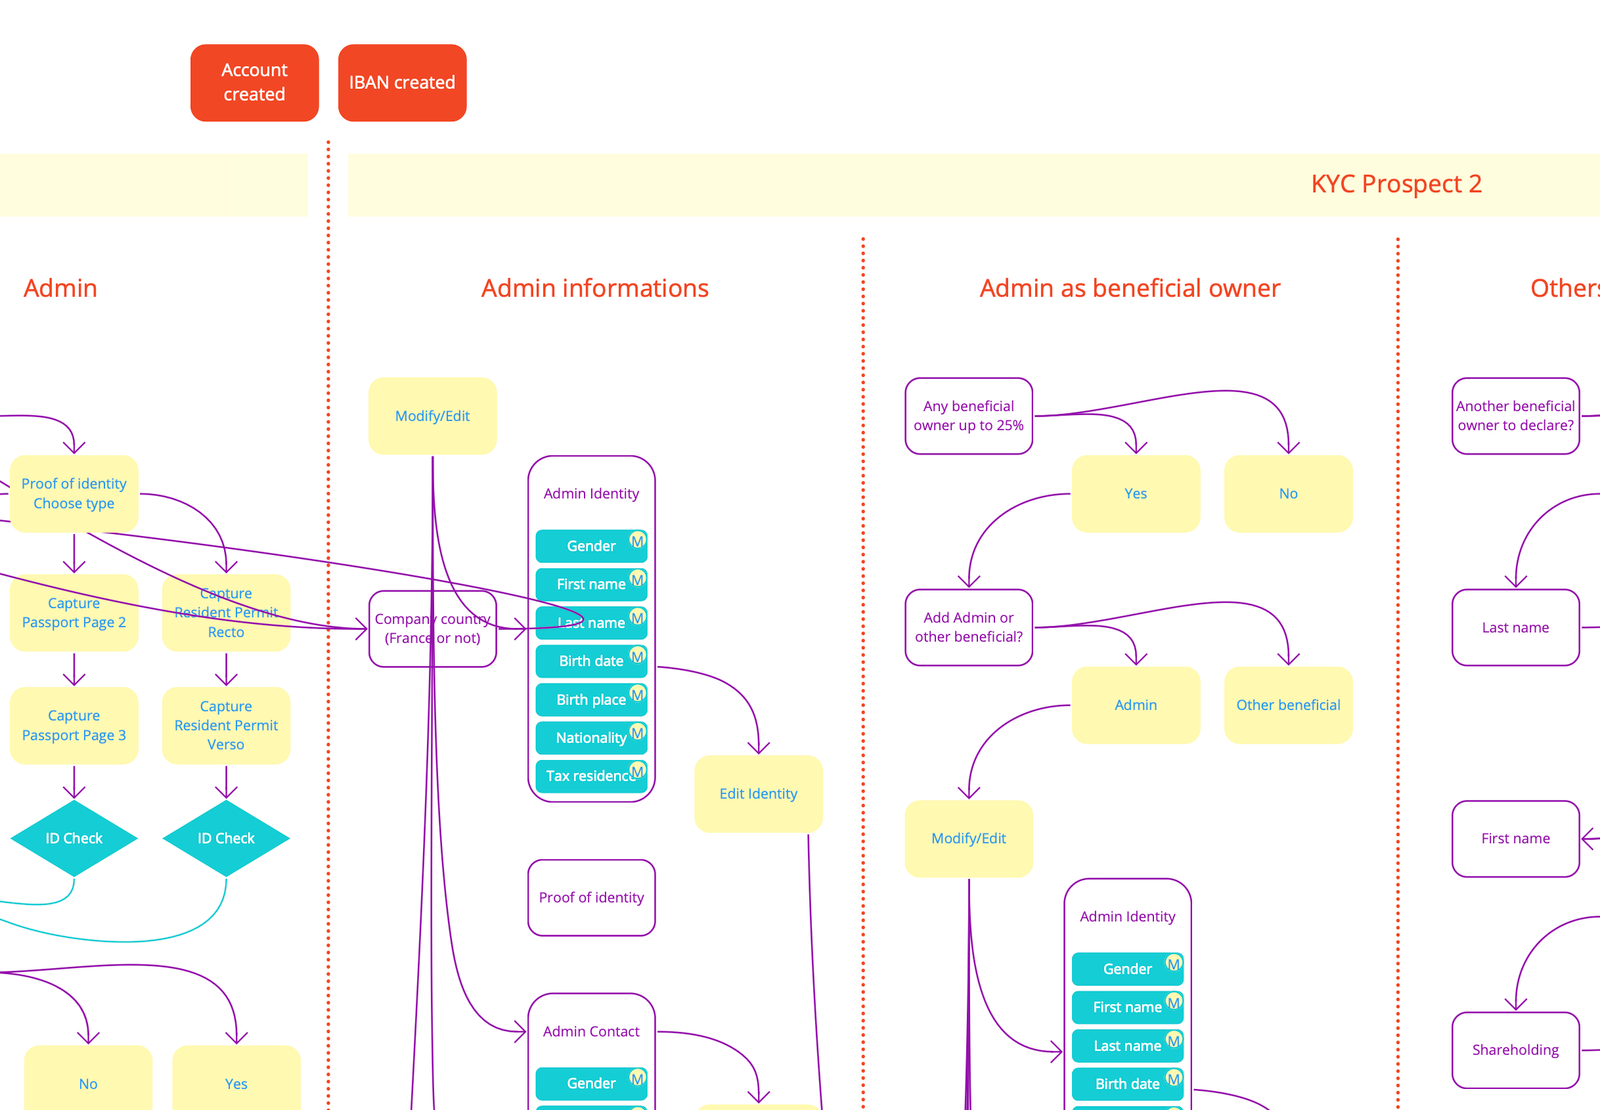Select the KYC Prospect 2 banner title

pos(1396,184)
